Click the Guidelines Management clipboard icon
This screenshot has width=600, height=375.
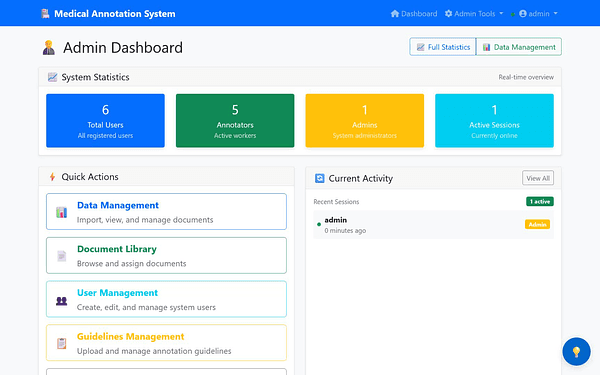coord(61,343)
